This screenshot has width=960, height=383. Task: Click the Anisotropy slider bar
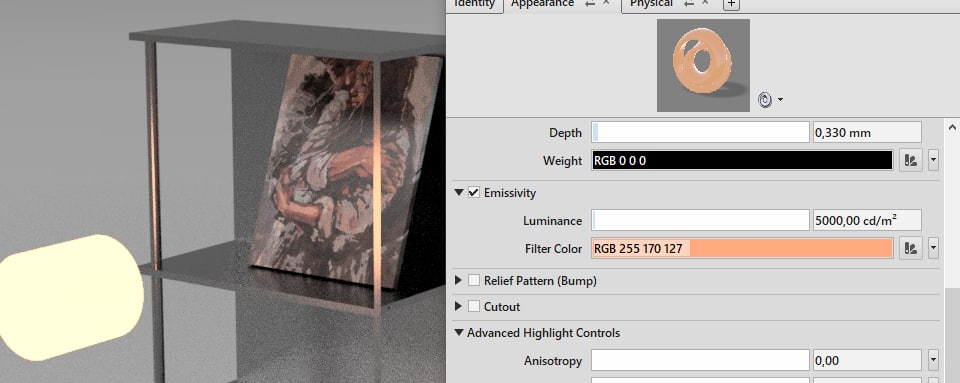point(700,360)
